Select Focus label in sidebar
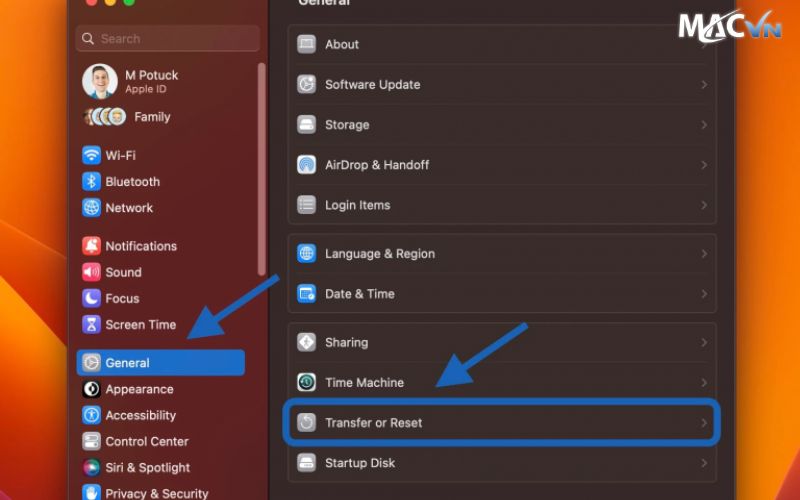The image size is (800, 500). click(x=122, y=298)
